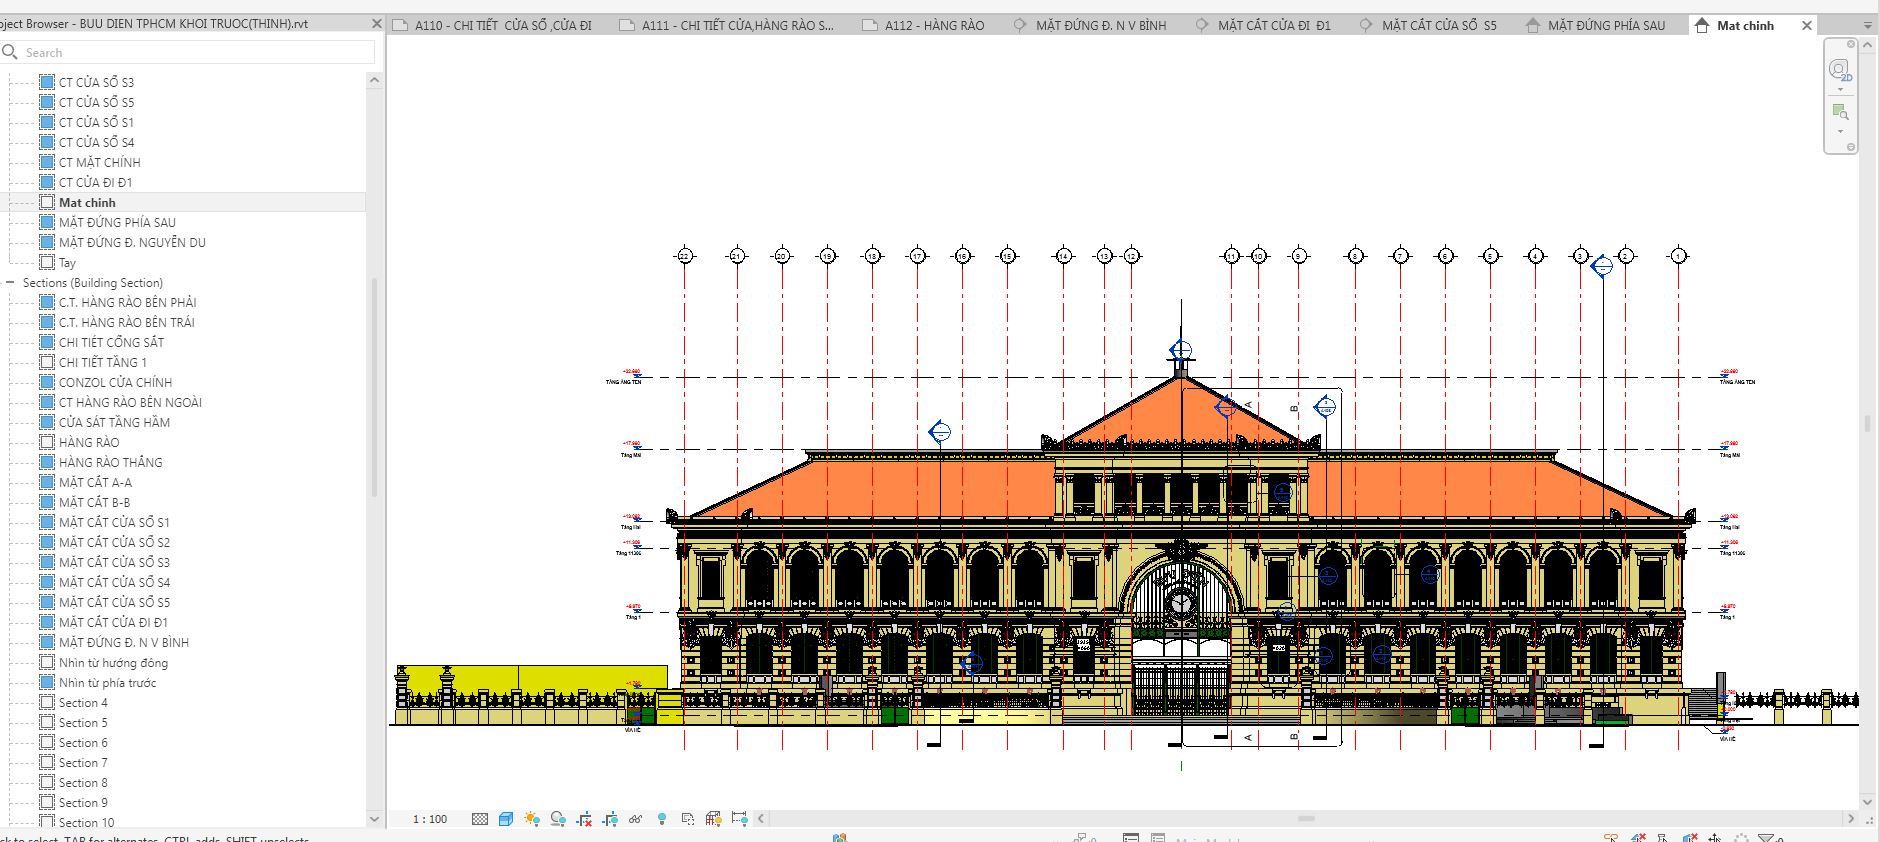Open Temporary Hide/Isolate glasses icon

(636, 819)
